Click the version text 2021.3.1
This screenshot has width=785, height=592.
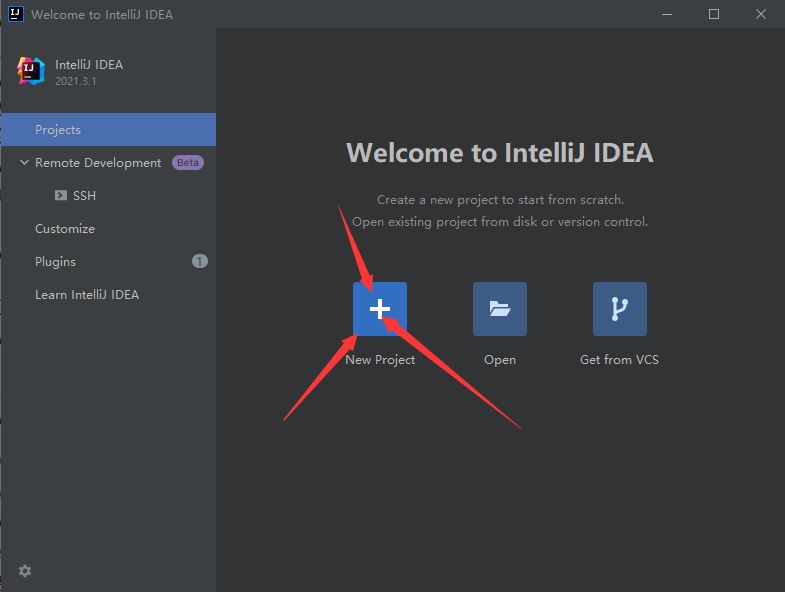click(x=76, y=81)
